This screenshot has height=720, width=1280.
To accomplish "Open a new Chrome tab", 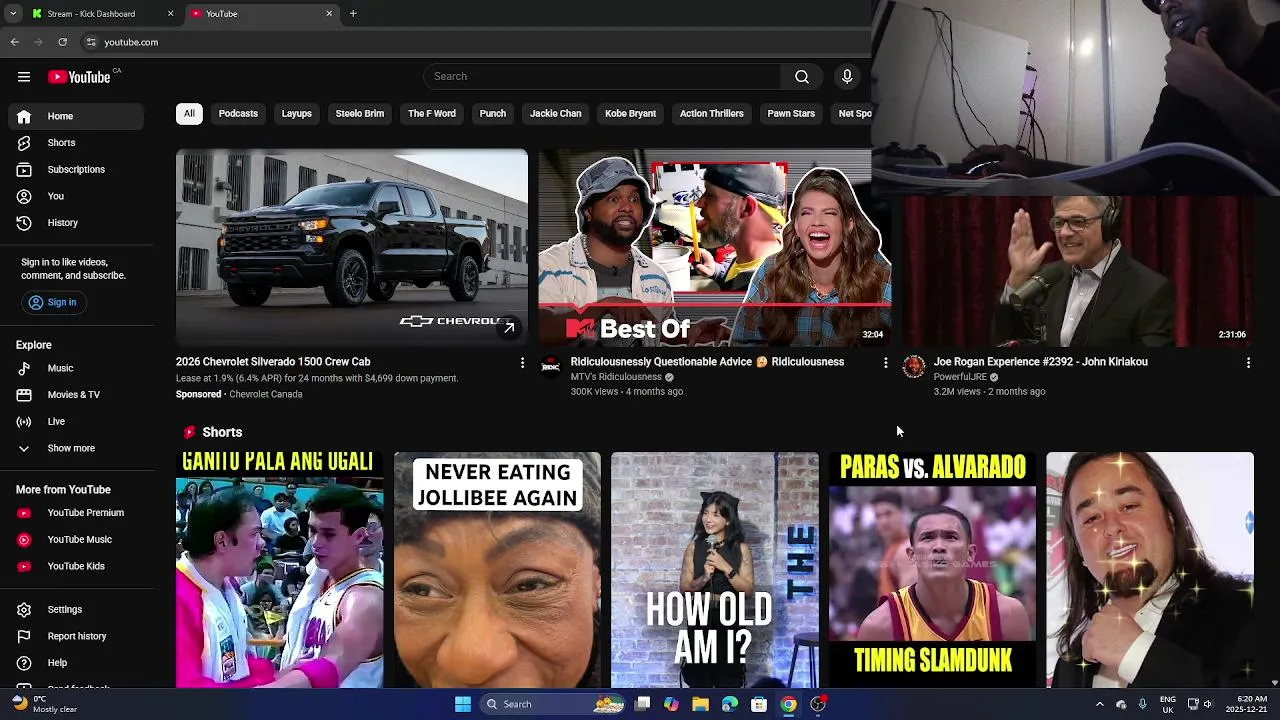I will (x=353, y=14).
